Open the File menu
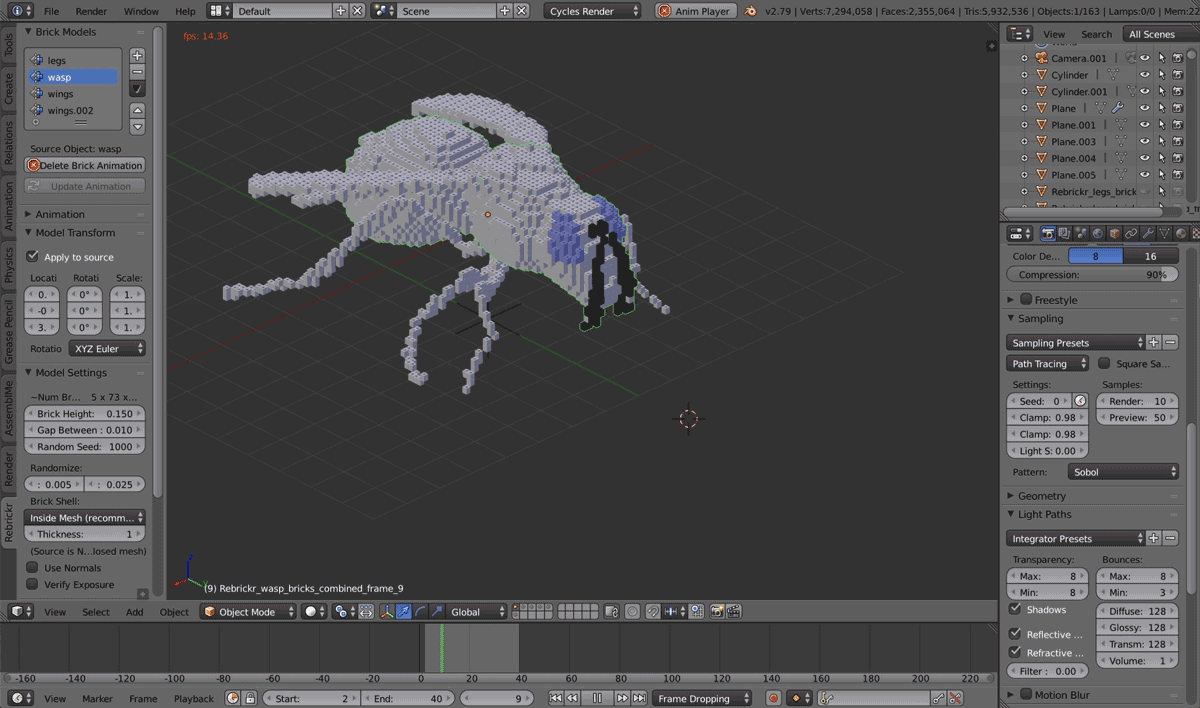 [51, 11]
